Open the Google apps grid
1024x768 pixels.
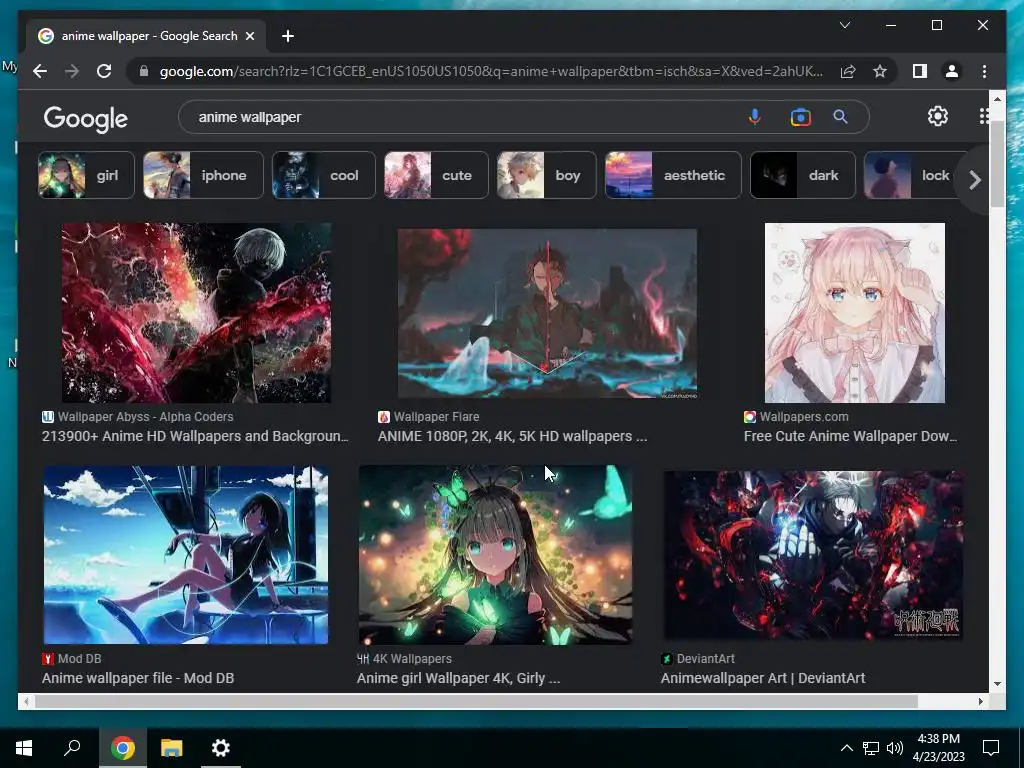pyautogui.click(x=984, y=116)
